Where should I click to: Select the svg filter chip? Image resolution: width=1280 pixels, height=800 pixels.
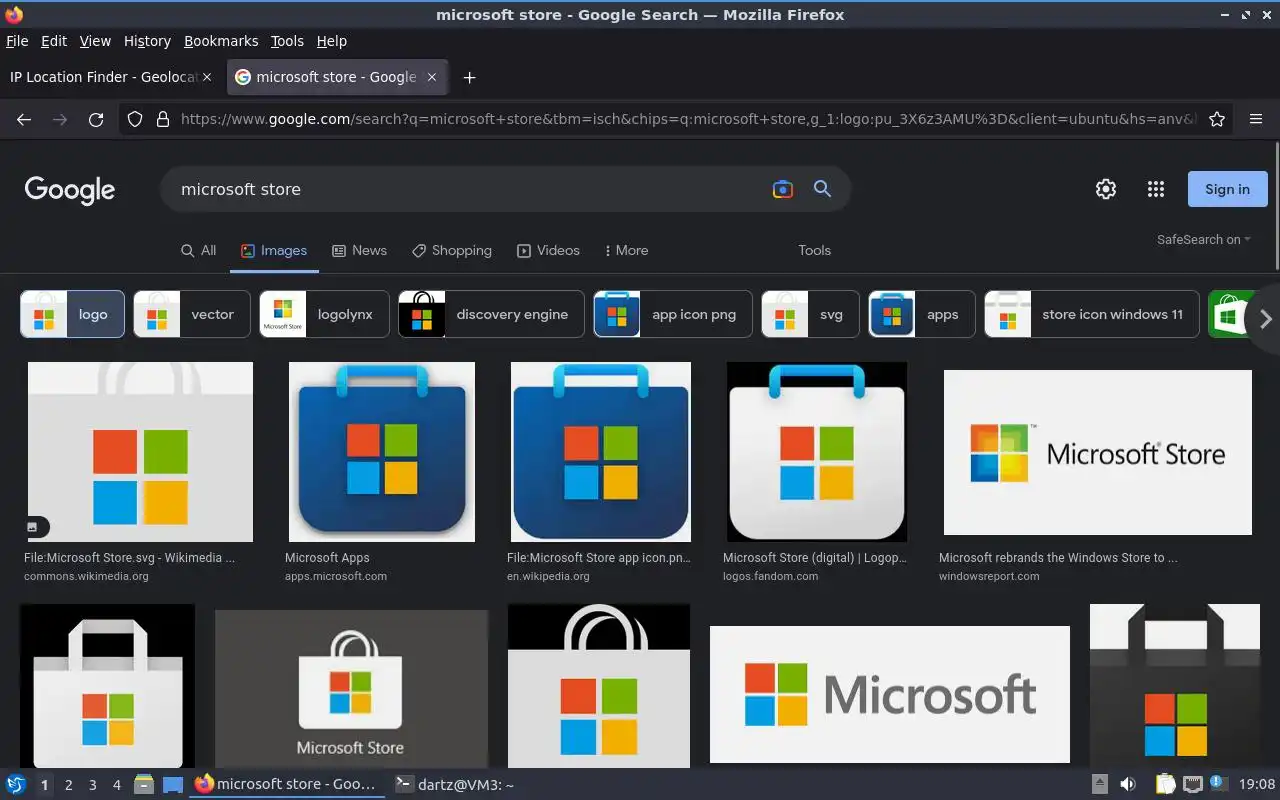pyautogui.click(x=810, y=314)
